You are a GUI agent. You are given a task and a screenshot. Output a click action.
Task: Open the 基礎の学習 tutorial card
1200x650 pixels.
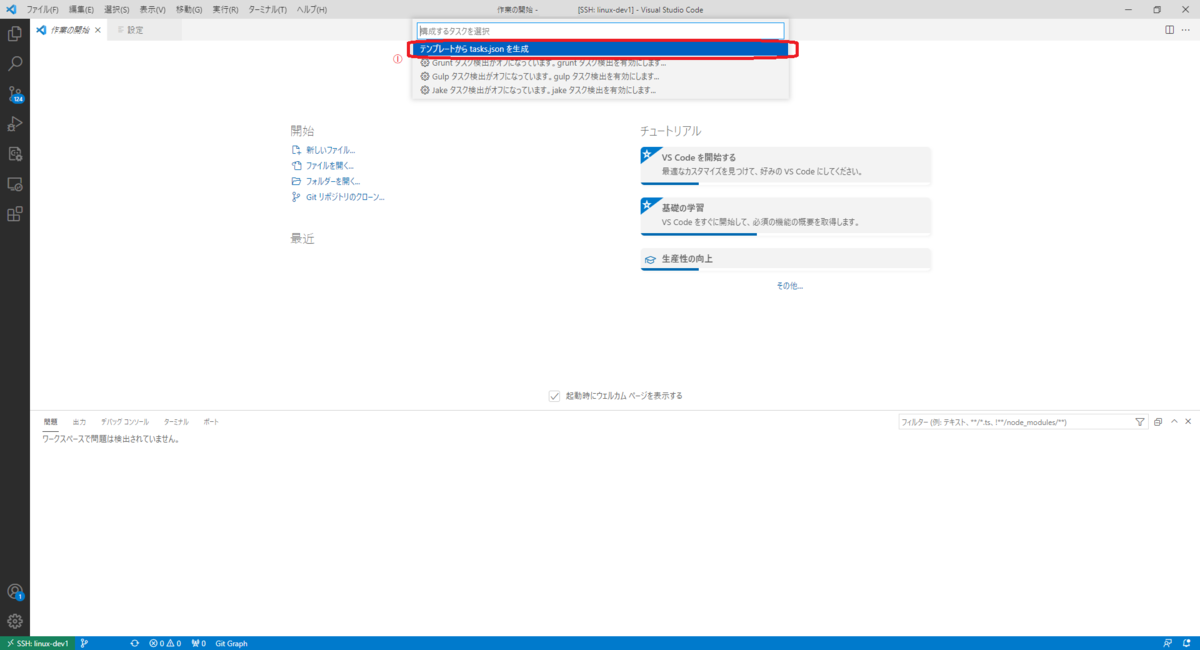(x=786, y=214)
